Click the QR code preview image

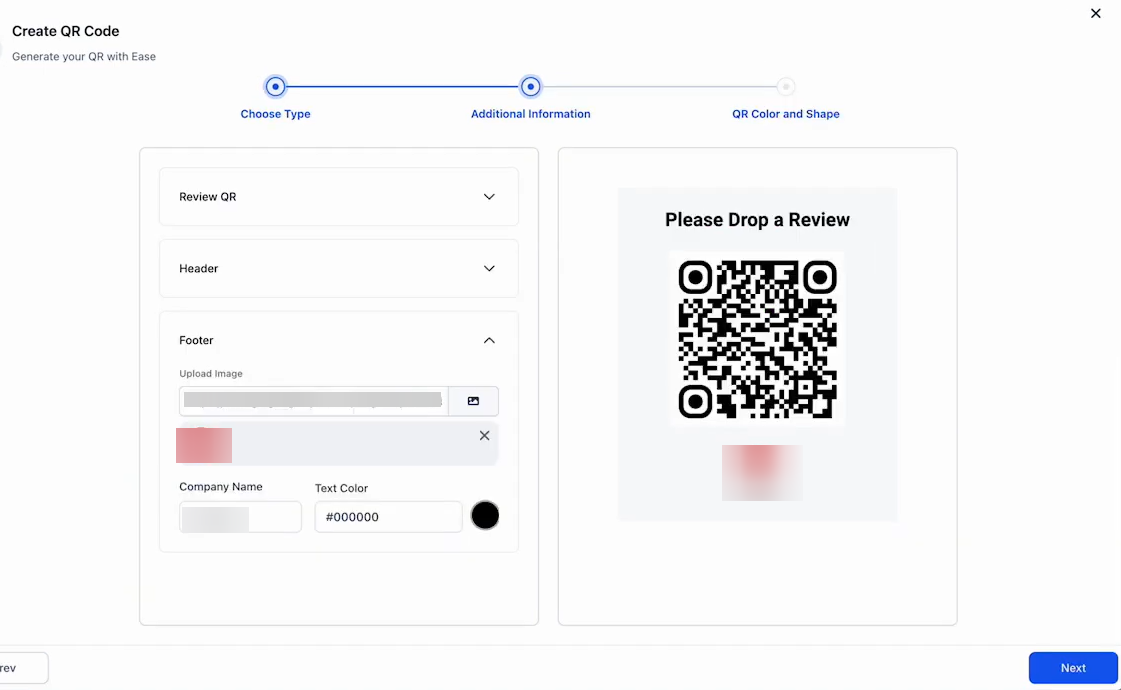click(x=757, y=339)
